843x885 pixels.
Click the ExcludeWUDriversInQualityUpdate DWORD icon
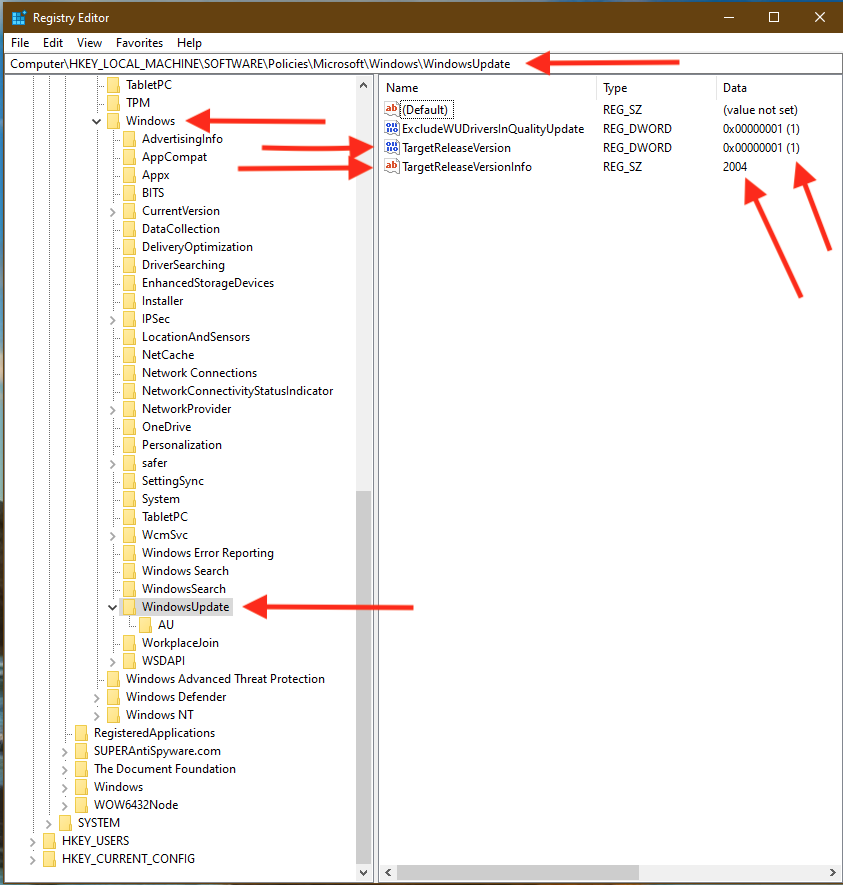pyautogui.click(x=392, y=129)
